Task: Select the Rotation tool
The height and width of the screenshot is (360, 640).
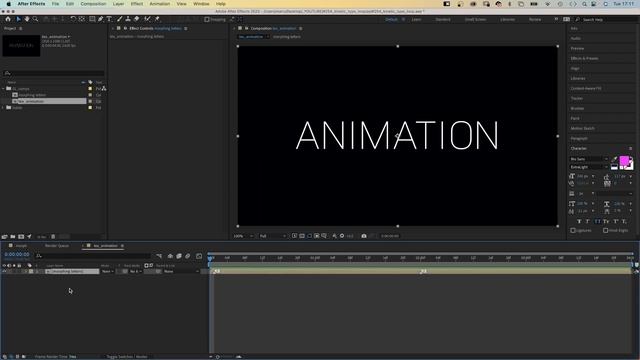Action: point(73,19)
